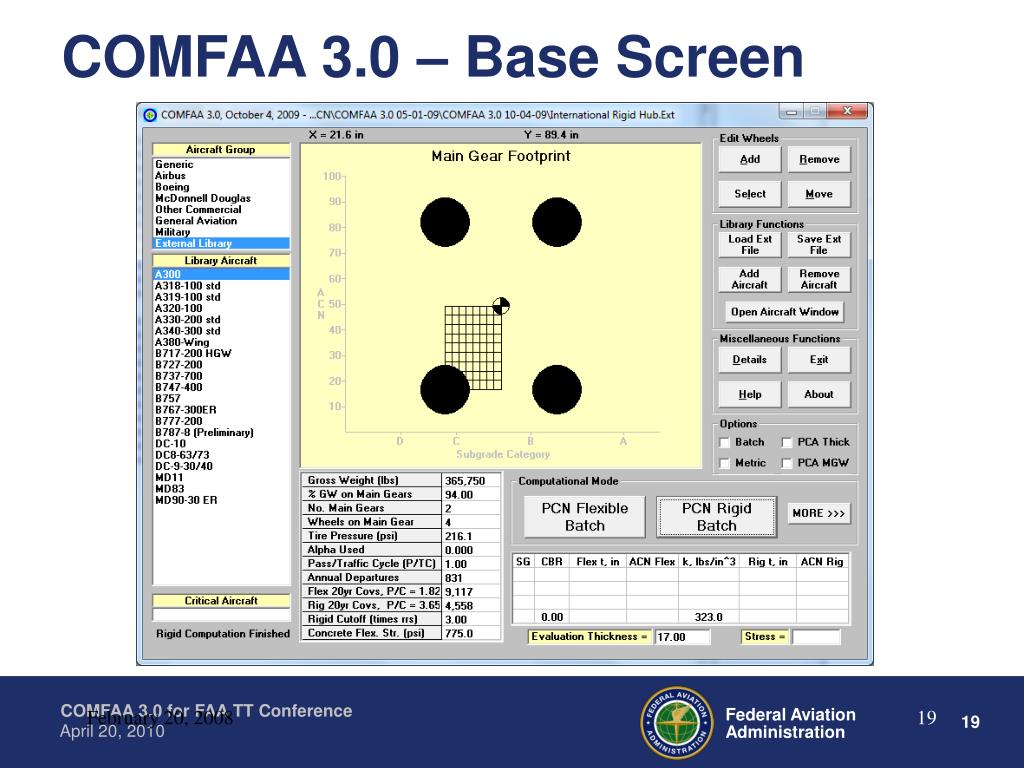Edit Tire Pressure value 216.1
This screenshot has width=1024, height=768.
[472, 536]
